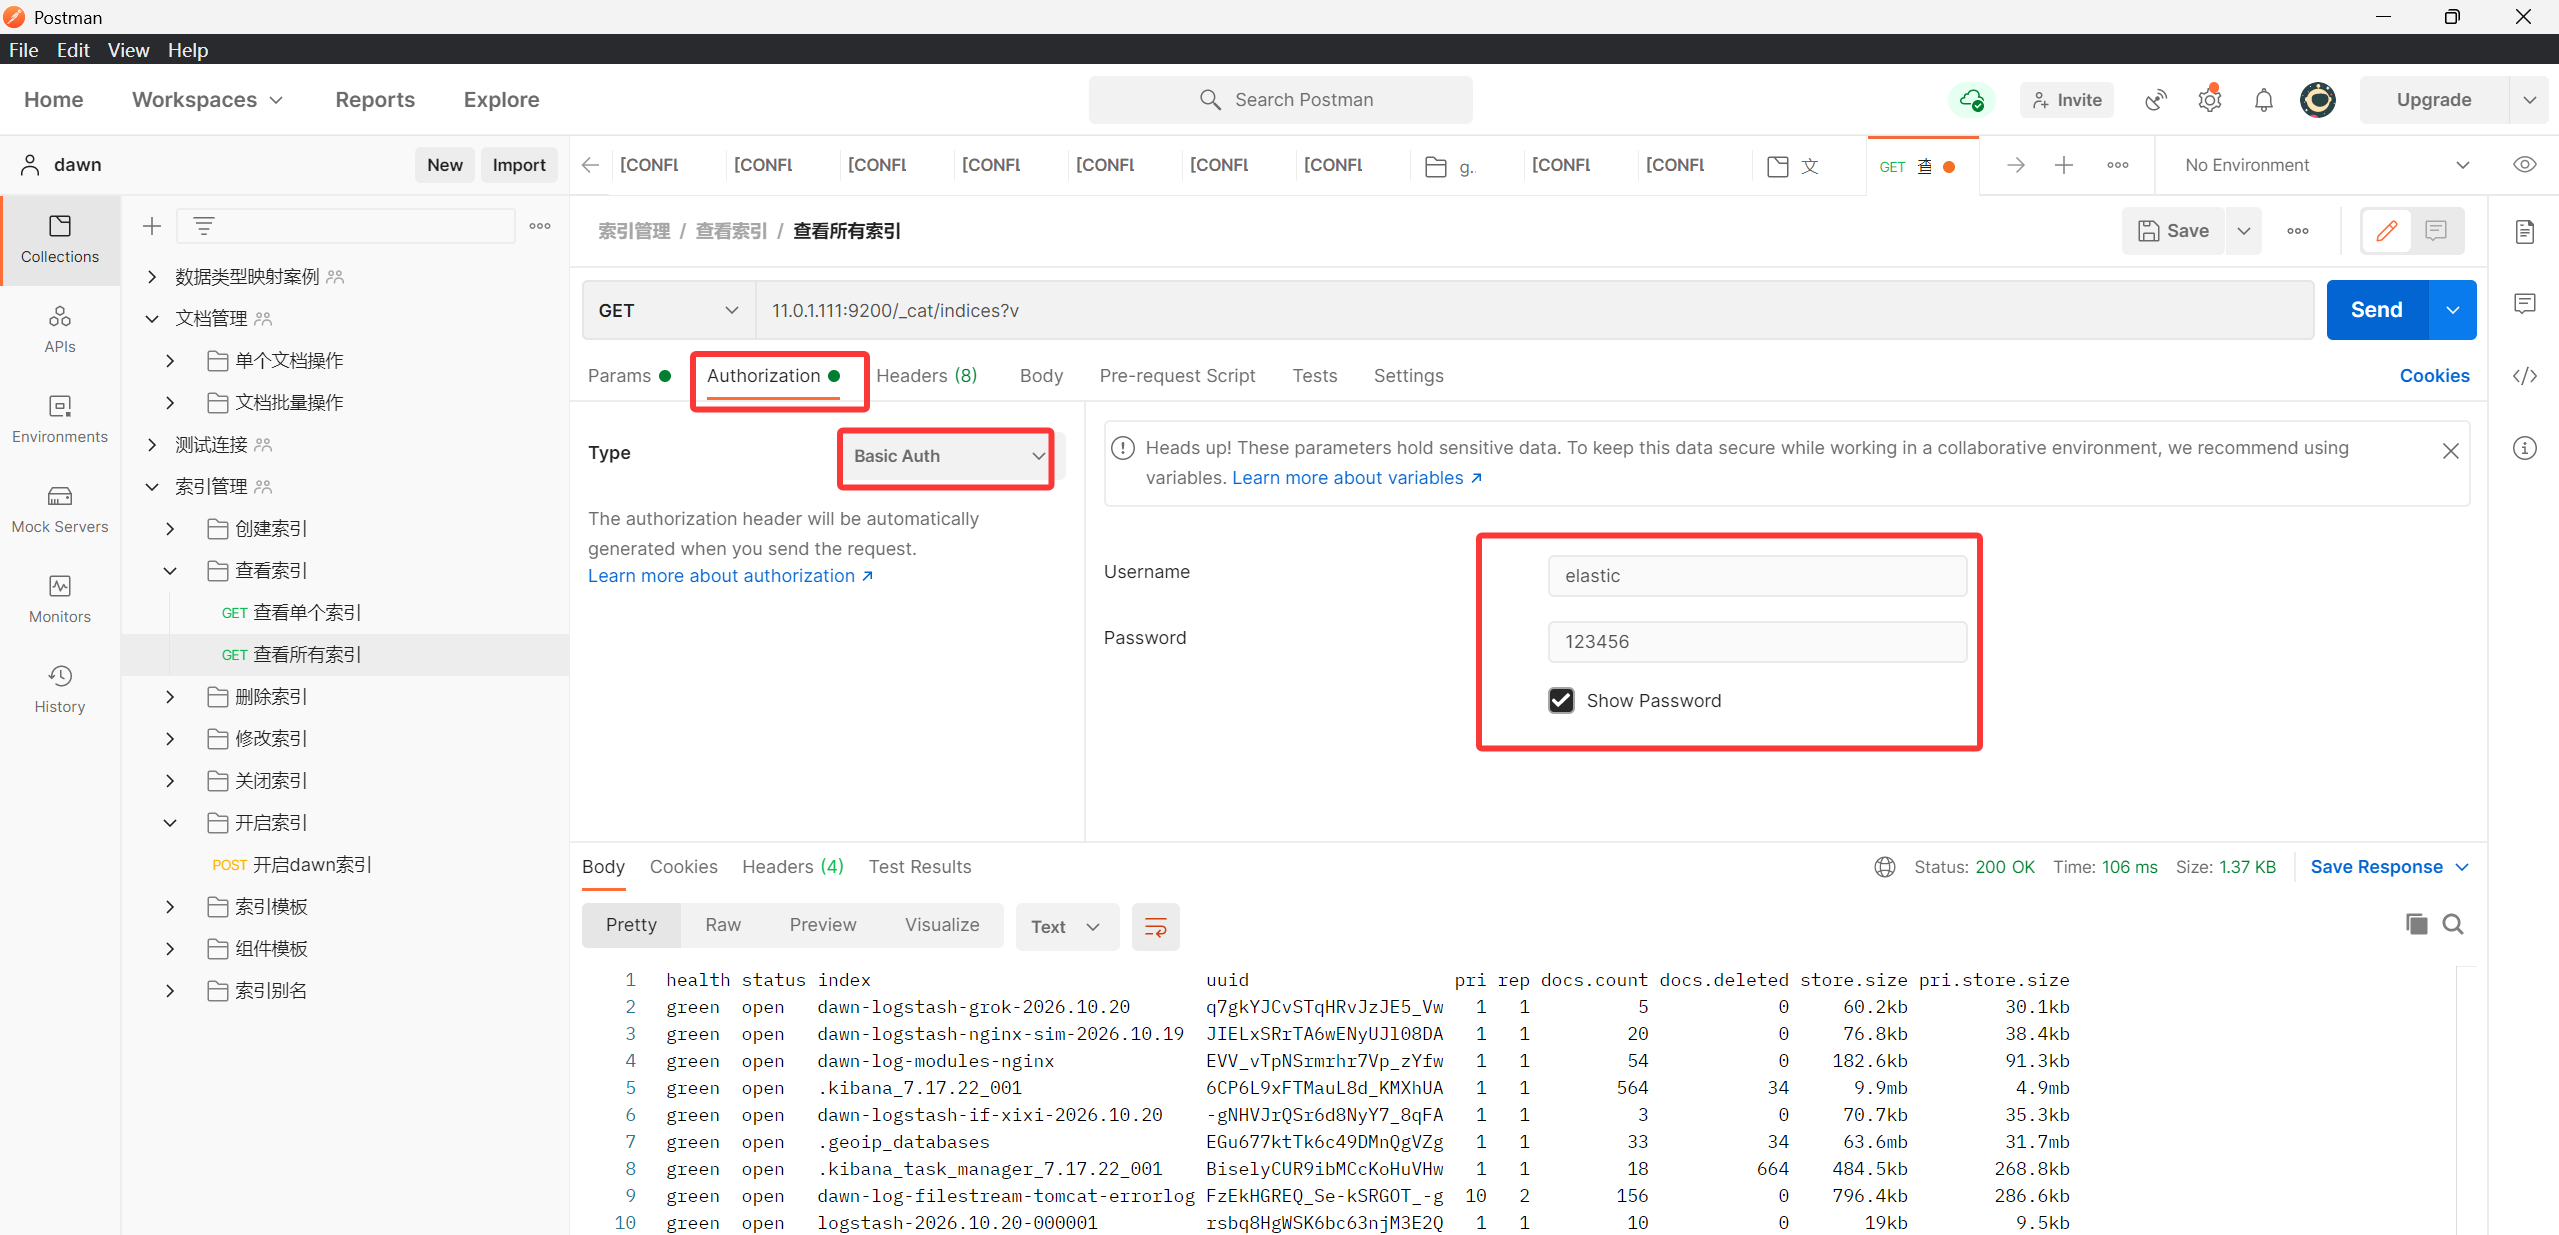Open notifications bell

pyautogui.click(x=2264, y=100)
